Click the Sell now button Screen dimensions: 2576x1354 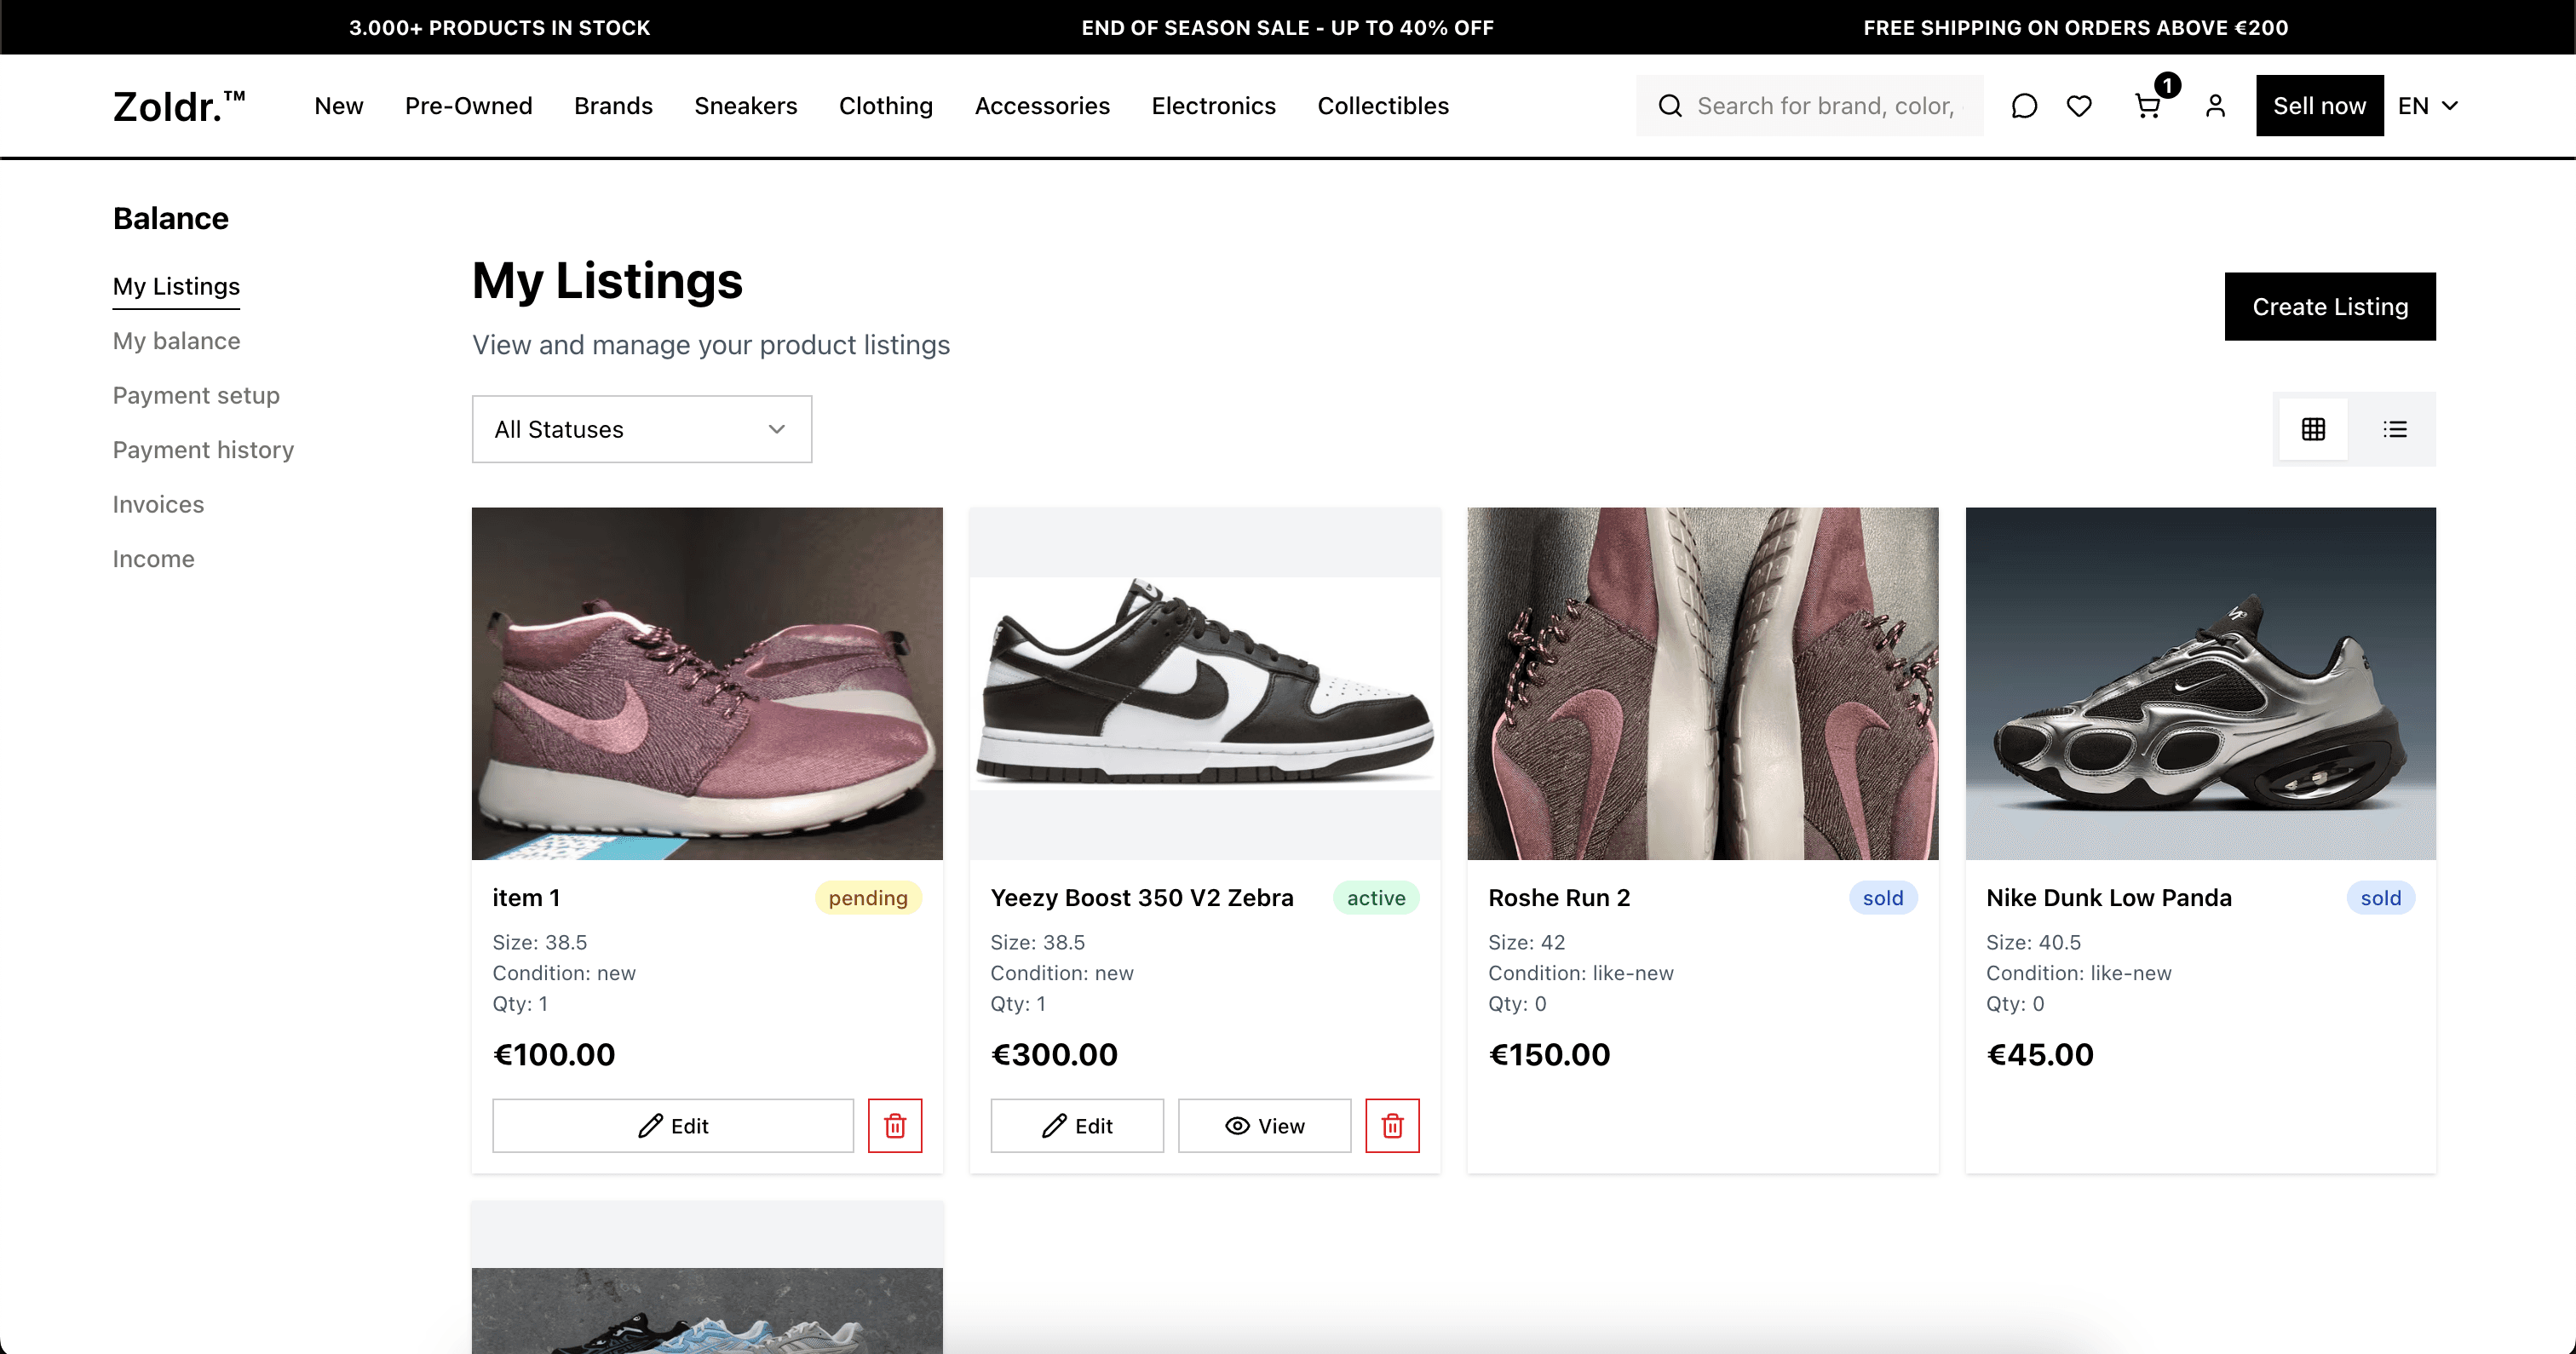pos(2319,105)
